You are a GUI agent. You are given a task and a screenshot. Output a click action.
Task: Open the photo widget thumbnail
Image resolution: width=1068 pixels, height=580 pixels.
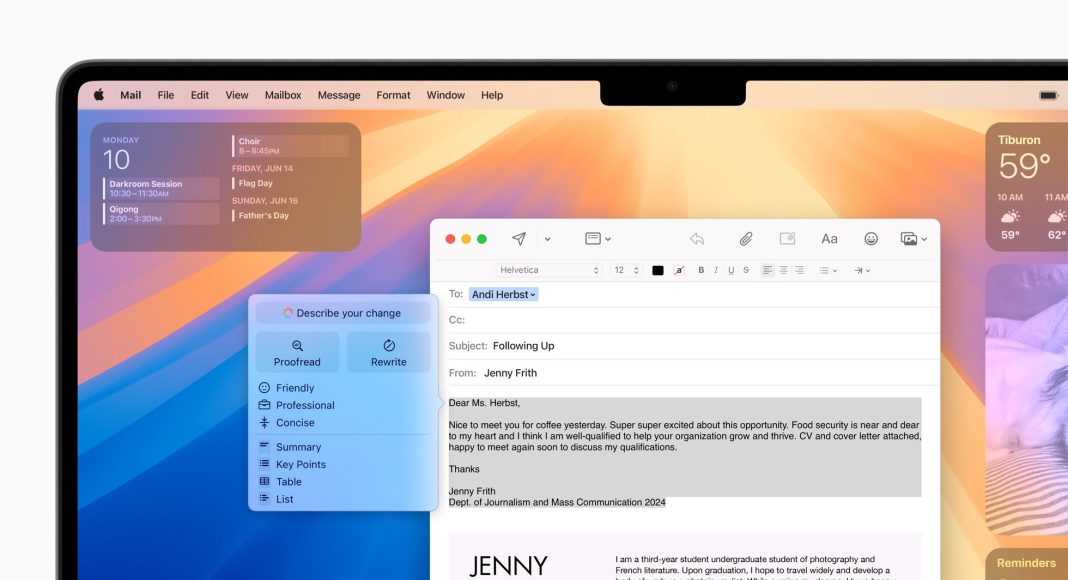click(1026, 400)
